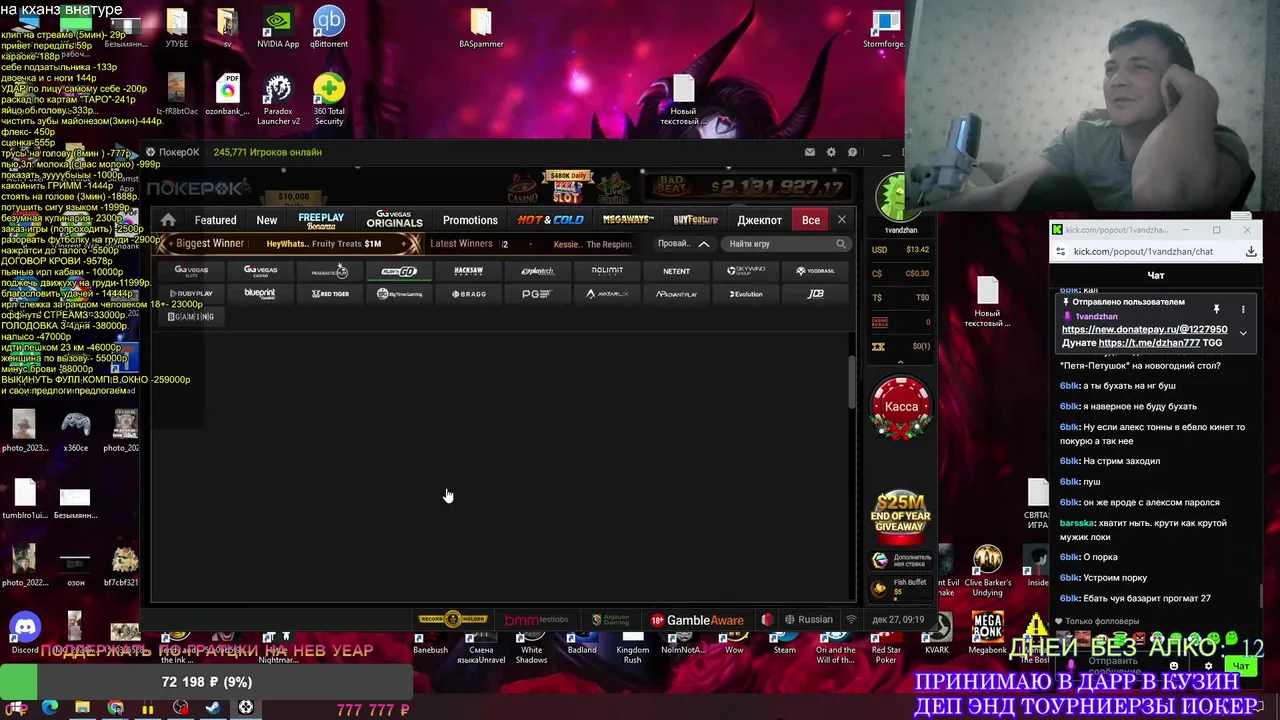Screen dimensions: 1280x720
Task: Filter by Pragmatic Play provider
Action: (329, 271)
